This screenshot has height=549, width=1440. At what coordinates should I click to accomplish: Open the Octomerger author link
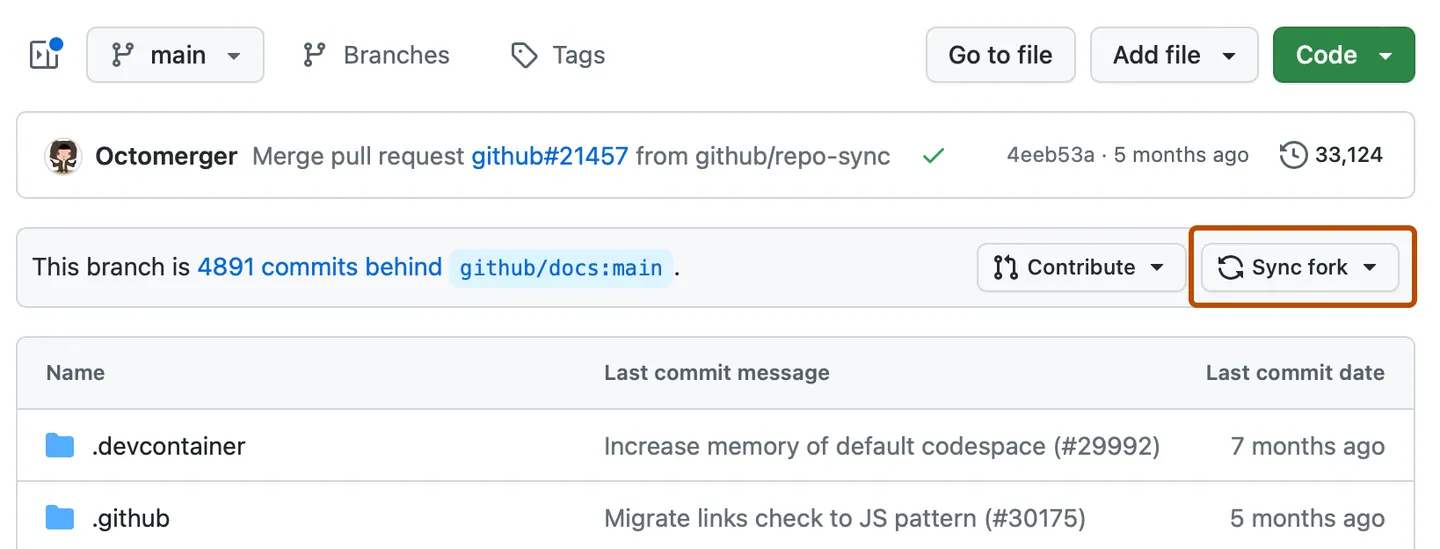pyautogui.click(x=166, y=156)
